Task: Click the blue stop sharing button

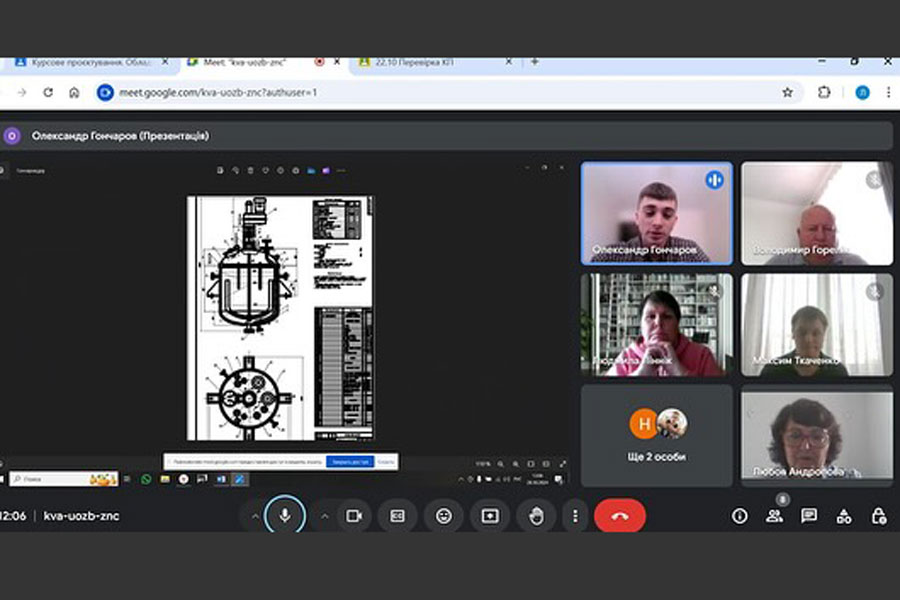Action: click(348, 462)
